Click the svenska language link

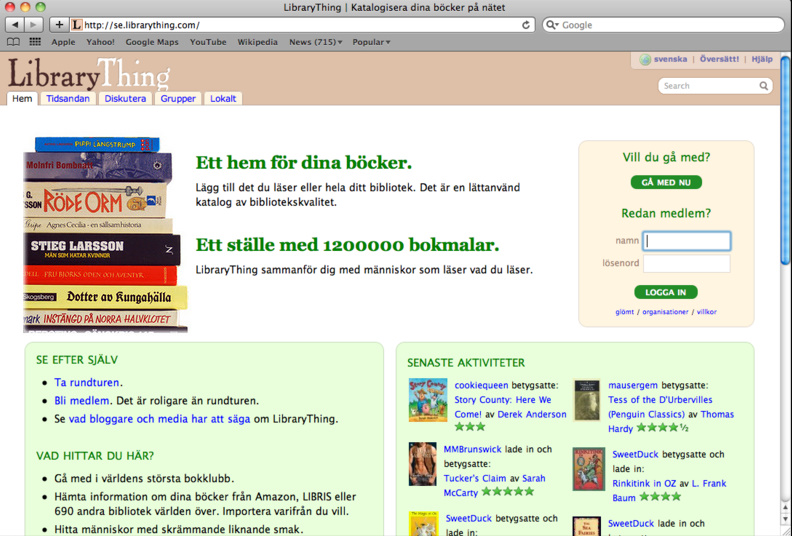(x=670, y=59)
